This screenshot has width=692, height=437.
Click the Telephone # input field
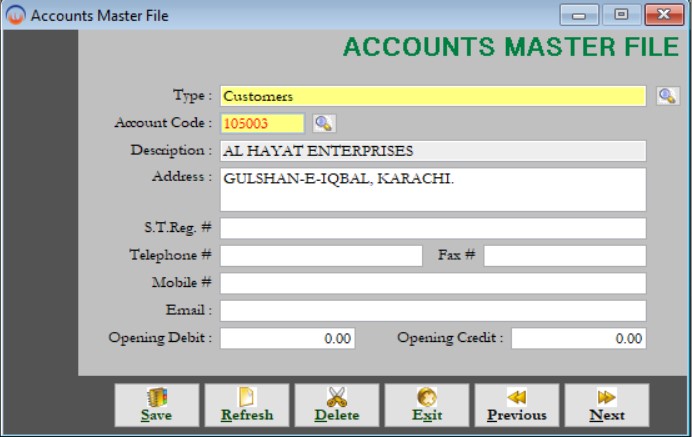click(321, 256)
